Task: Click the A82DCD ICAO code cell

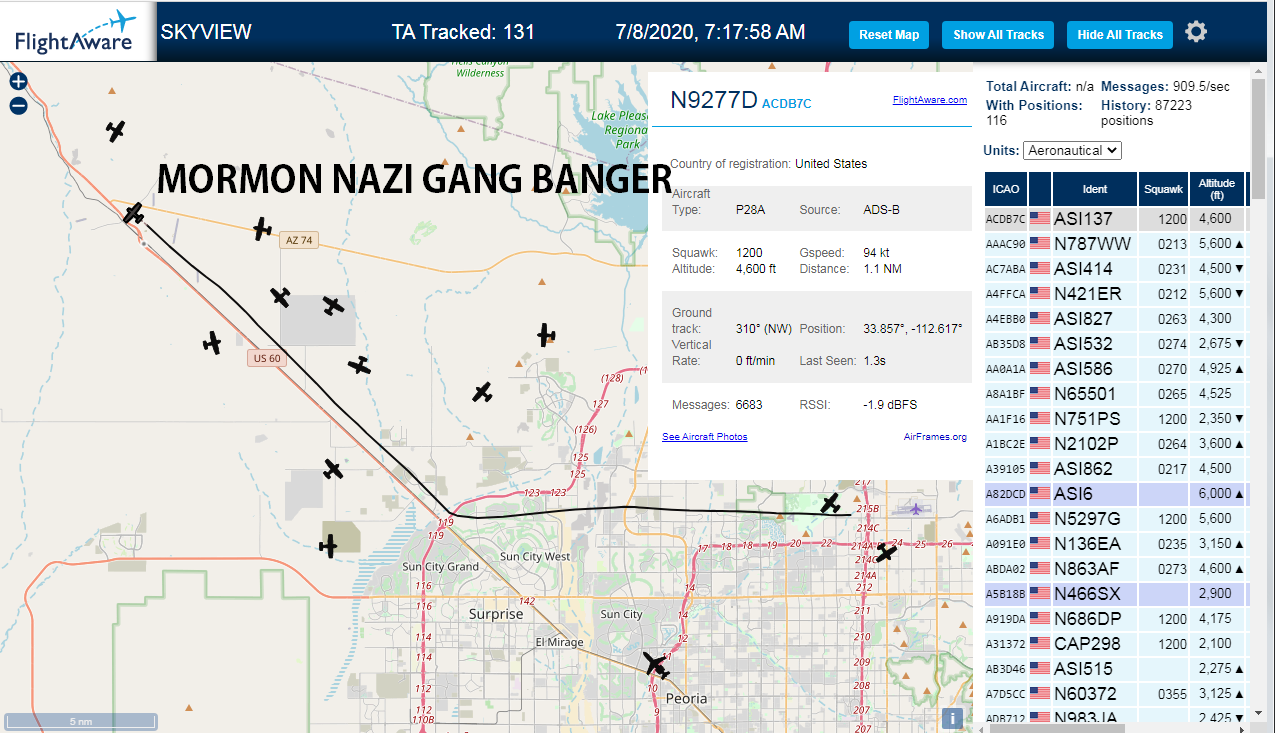Action: coord(1006,494)
